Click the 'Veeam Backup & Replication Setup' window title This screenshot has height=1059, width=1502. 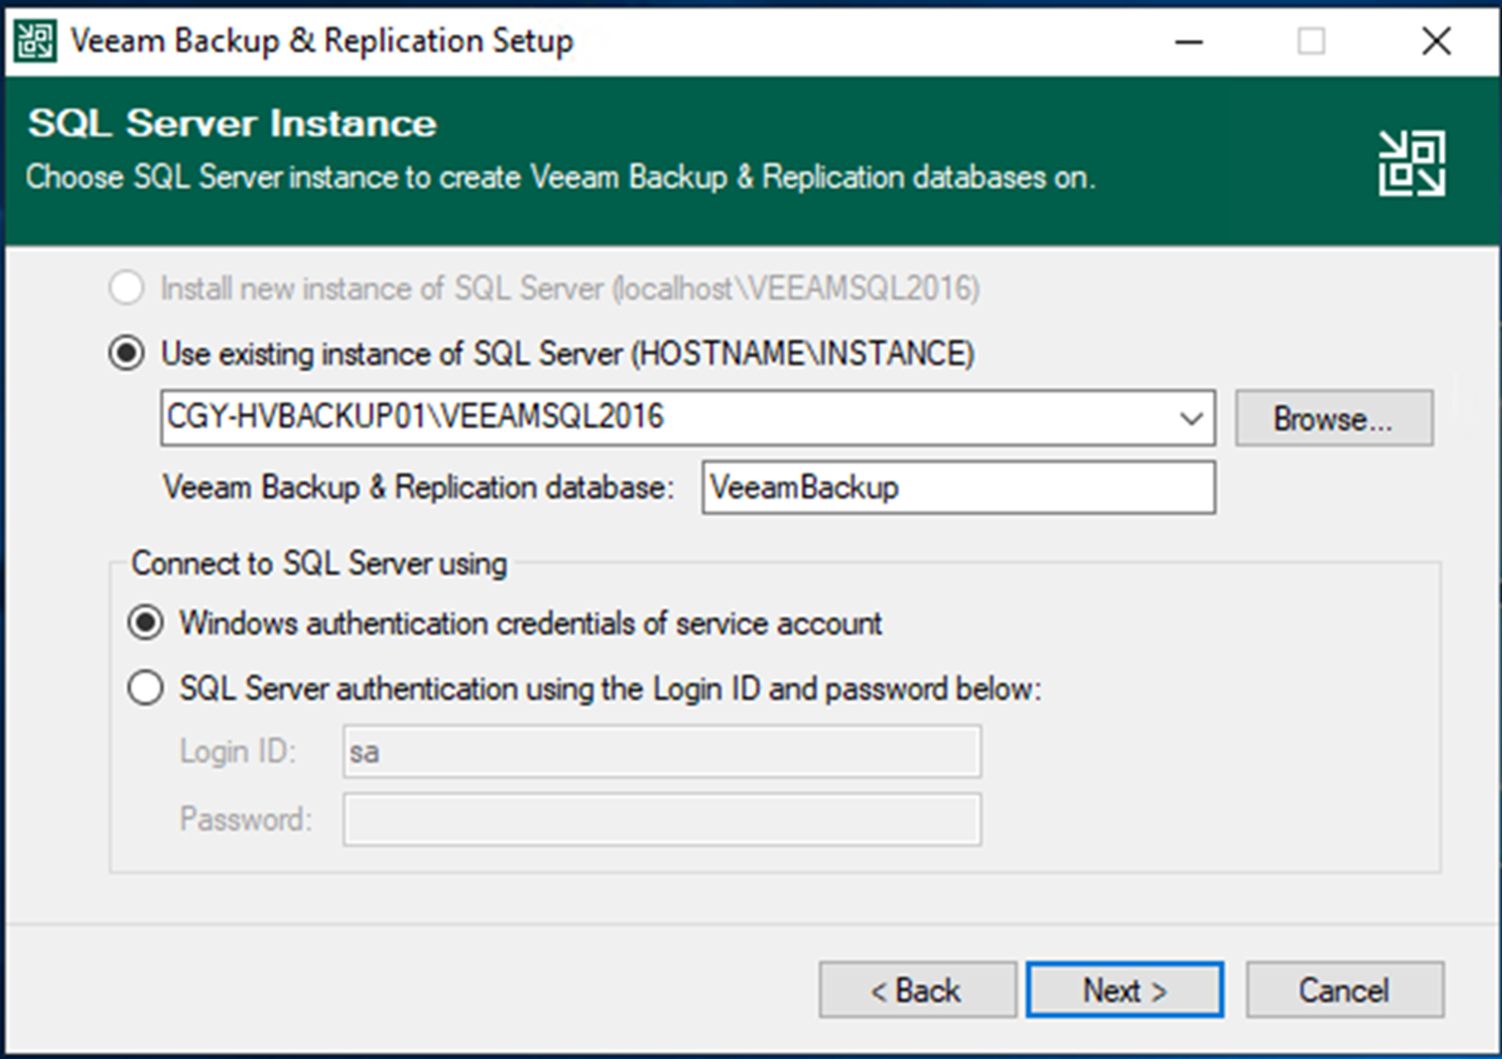click(322, 42)
